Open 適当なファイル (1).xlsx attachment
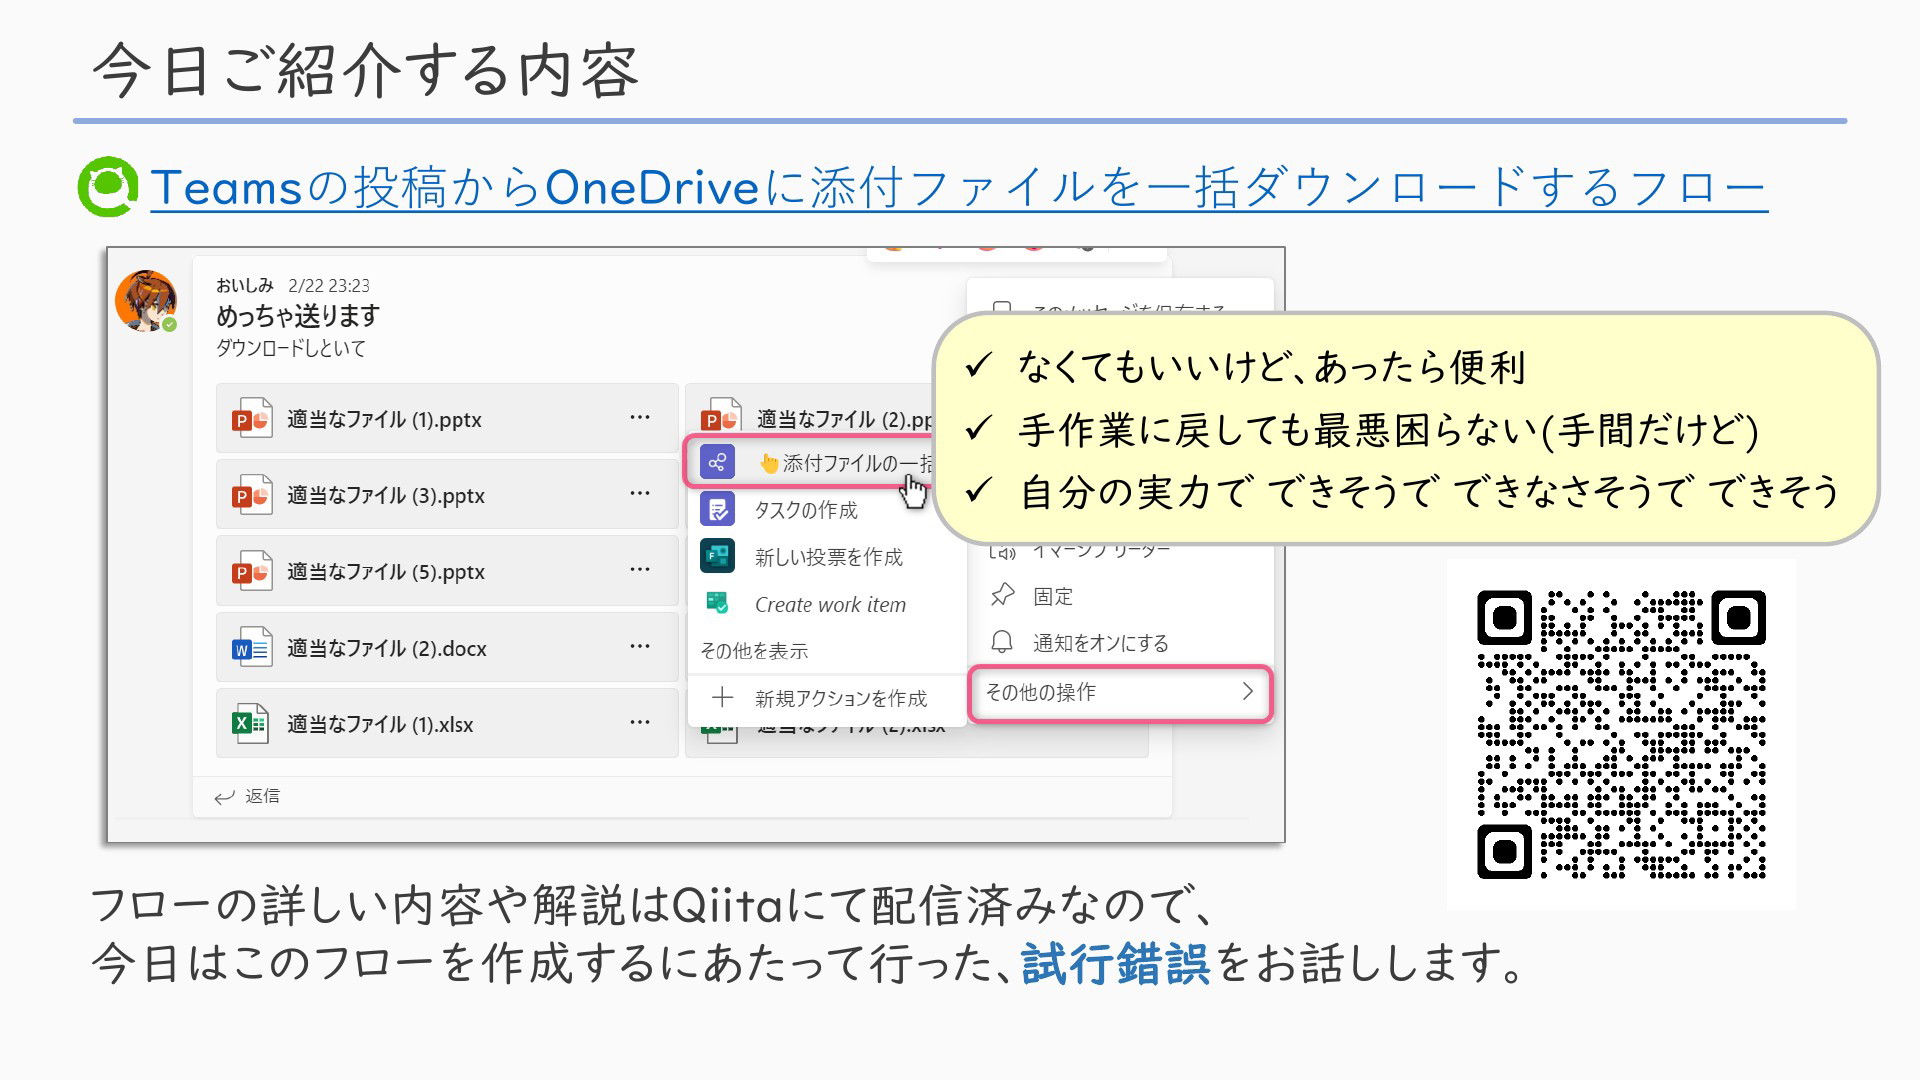Screen dimensions: 1920x1080 coord(447,724)
